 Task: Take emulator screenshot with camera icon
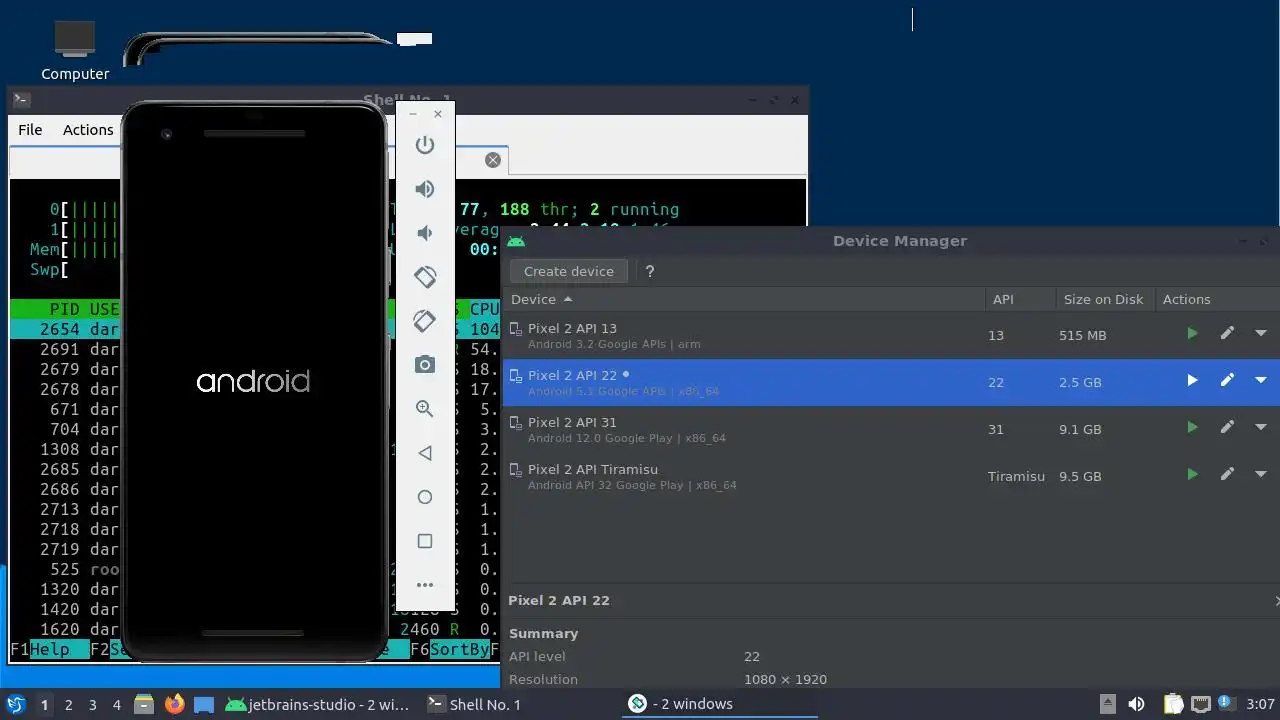pyautogui.click(x=425, y=365)
